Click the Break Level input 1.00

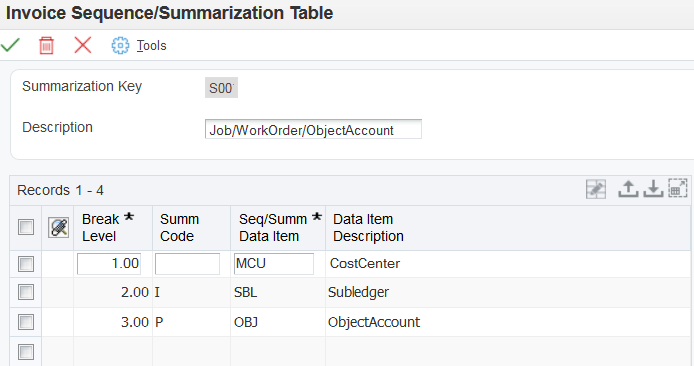[109, 264]
